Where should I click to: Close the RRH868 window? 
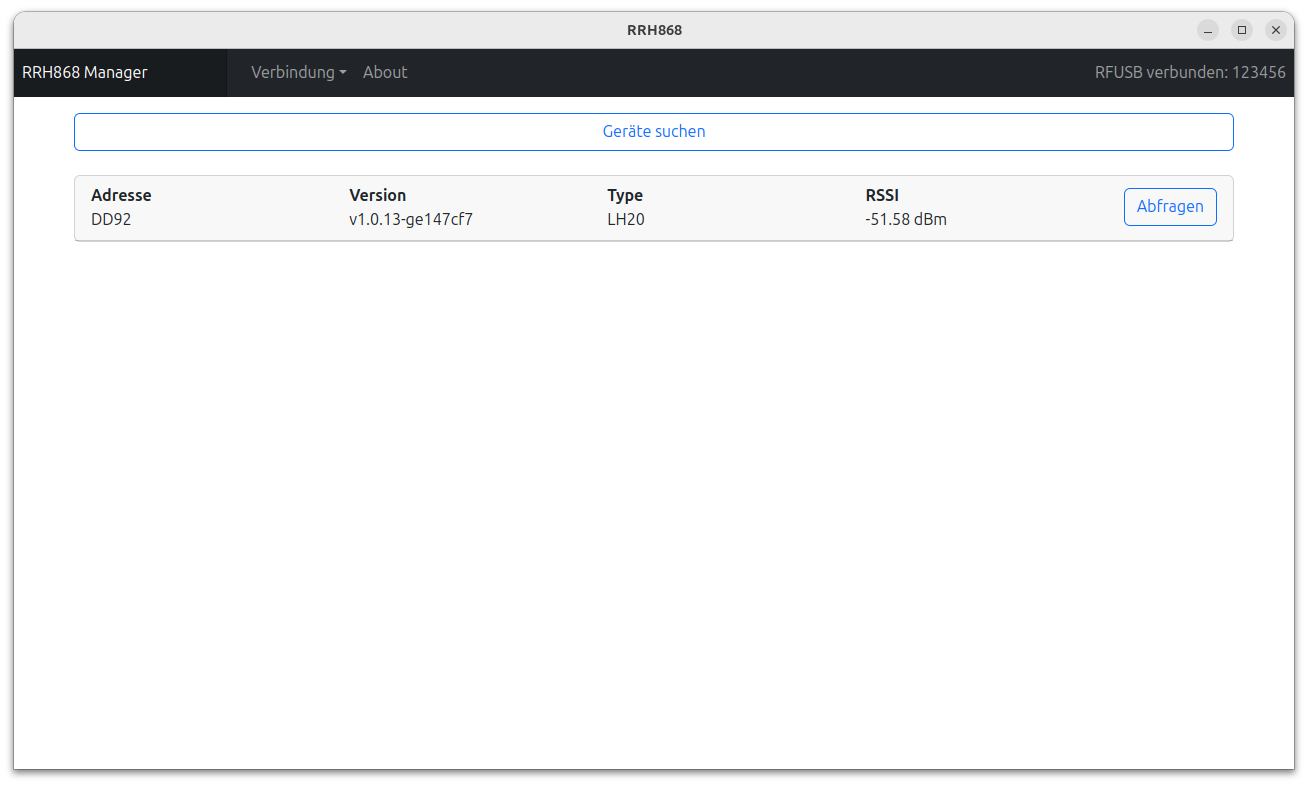[x=1276, y=30]
